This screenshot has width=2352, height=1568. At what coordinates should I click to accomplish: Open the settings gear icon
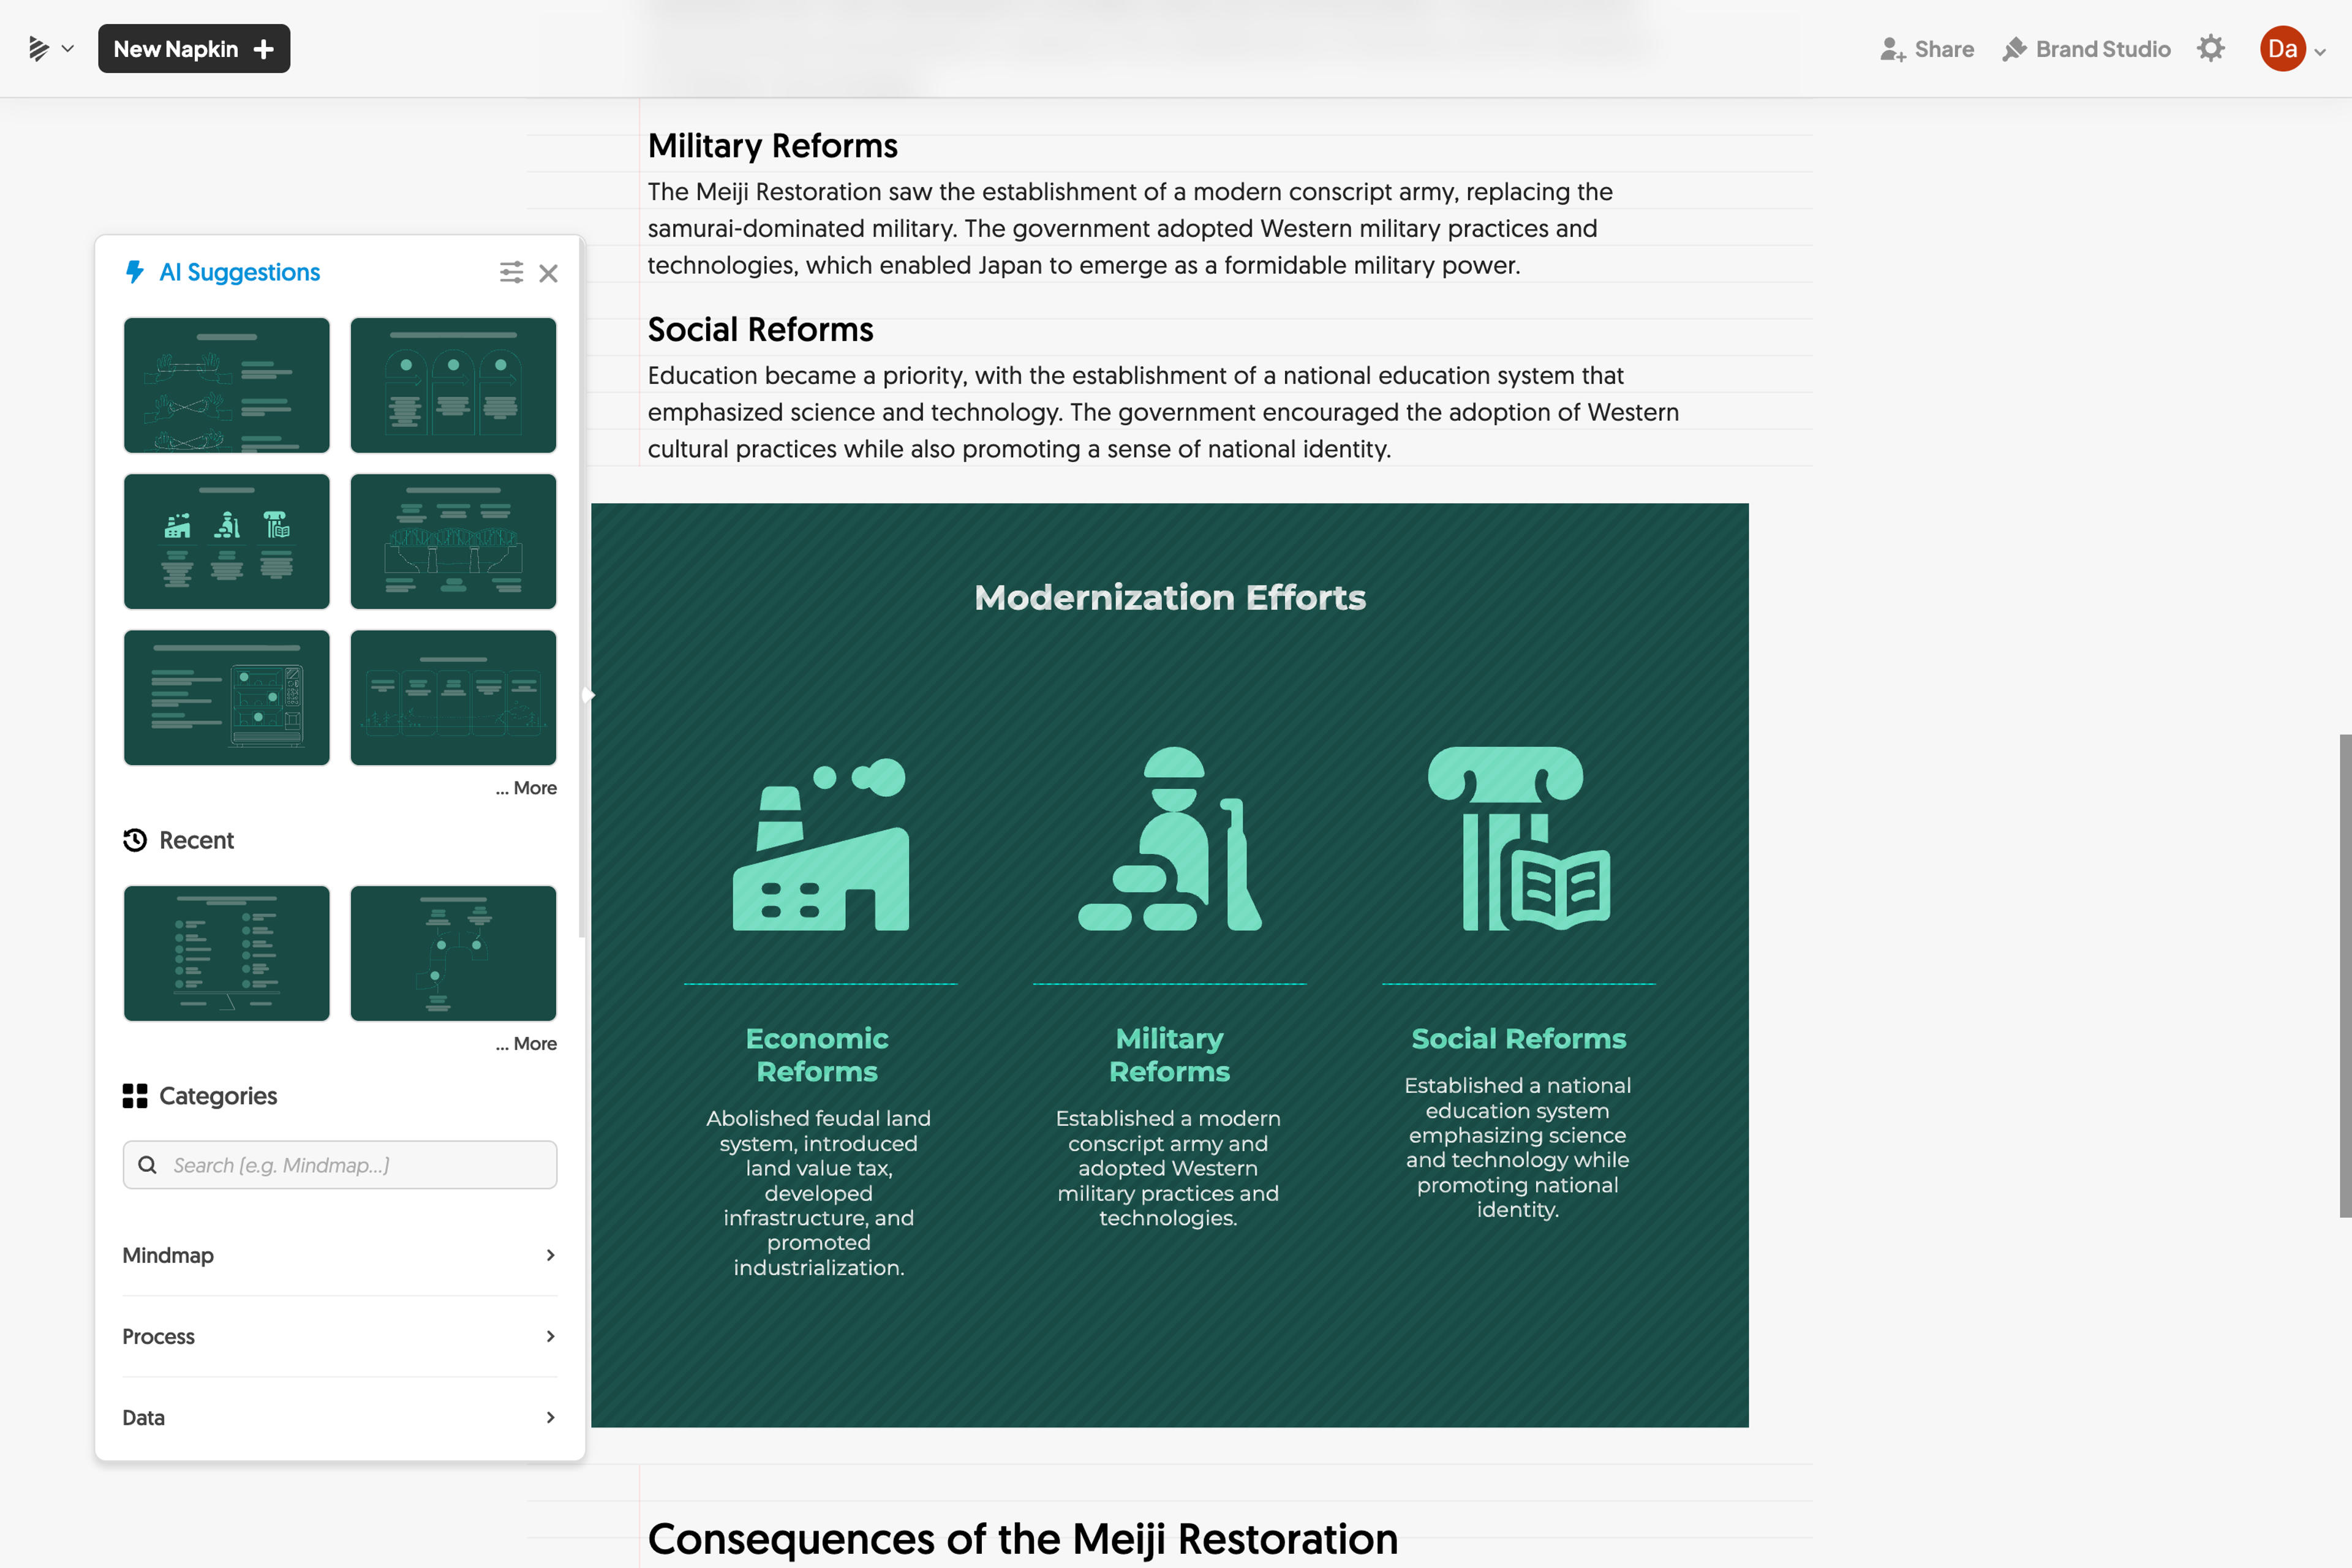tap(2211, 48)
